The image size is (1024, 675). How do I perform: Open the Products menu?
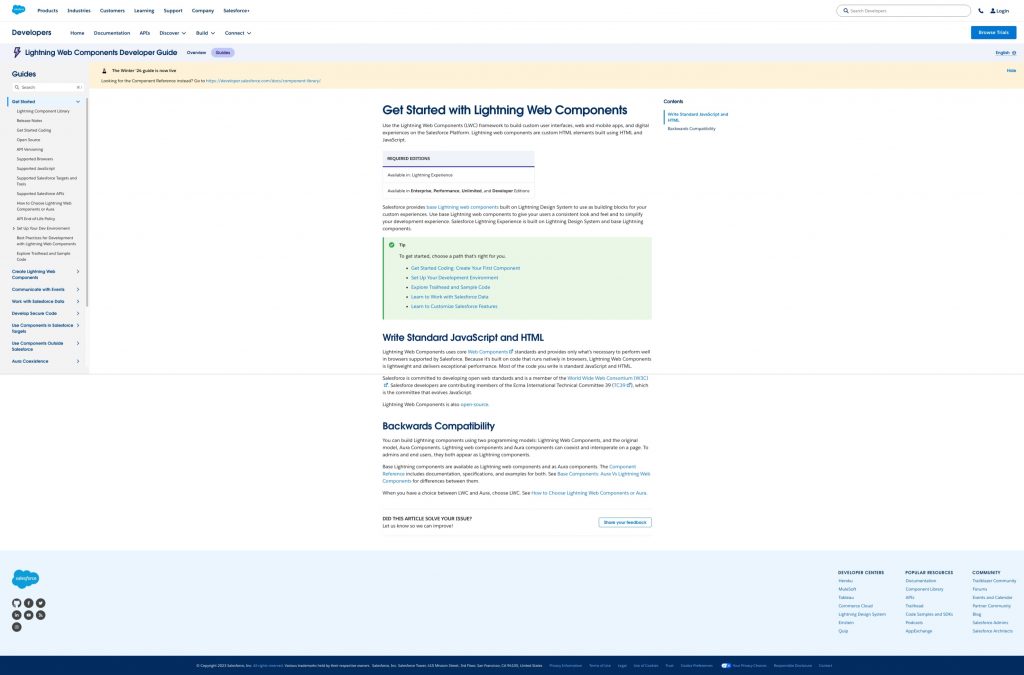48,10
